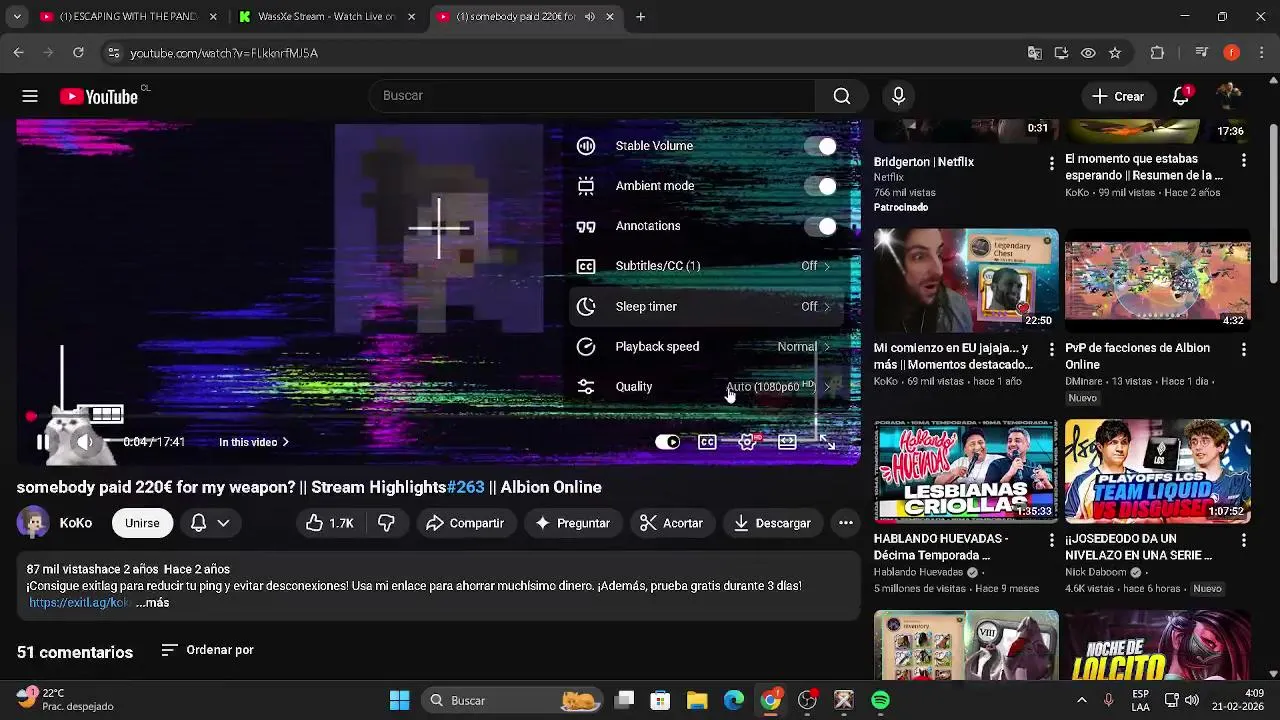Screen dimensions: 1280x720
Task: Enter full screen mode
Action: point(827,442)
